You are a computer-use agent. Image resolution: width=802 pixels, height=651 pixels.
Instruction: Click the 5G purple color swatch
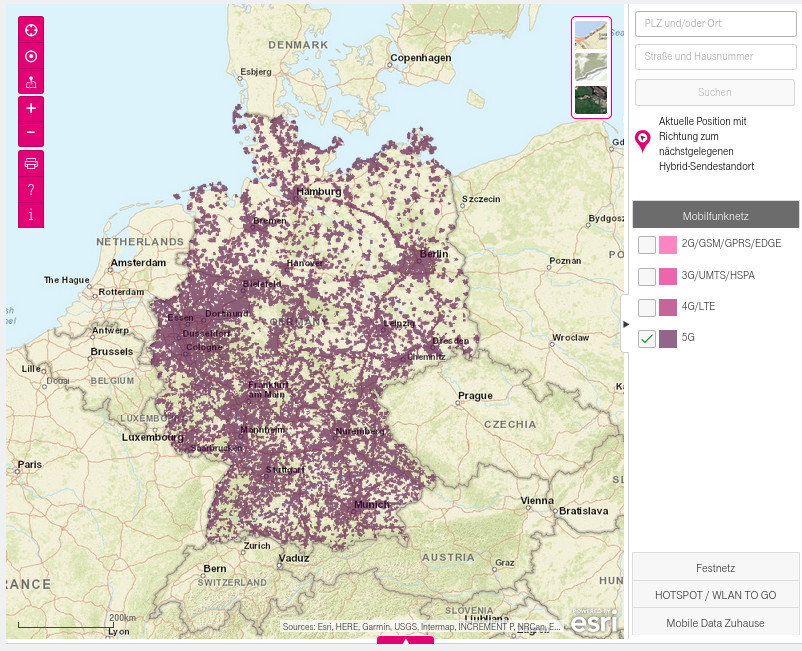pyautogui.click(x=667, y=338)
